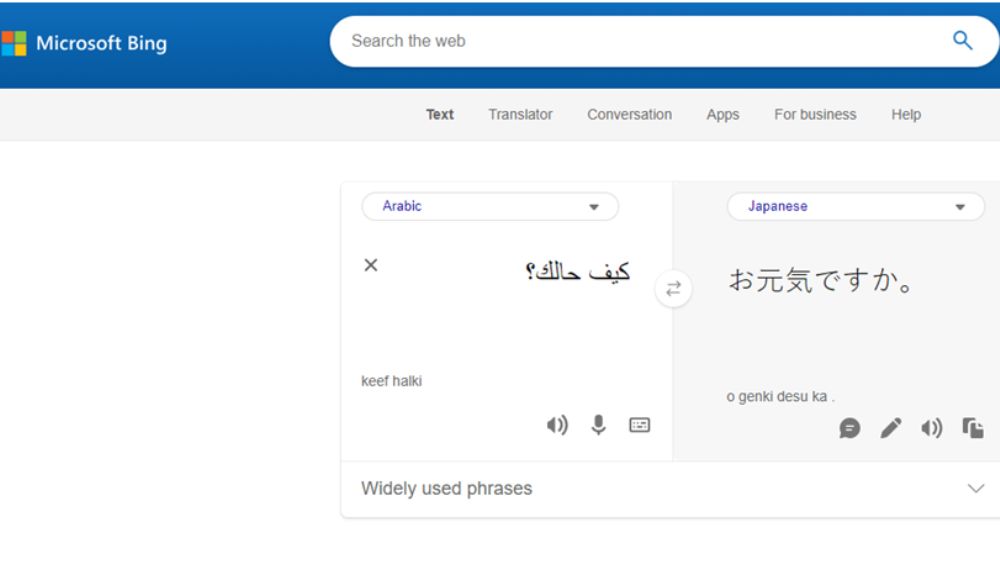Open conversation bubble icon under Japanese translation
The height and width of the screenshot is (562, 1000).
849,428
